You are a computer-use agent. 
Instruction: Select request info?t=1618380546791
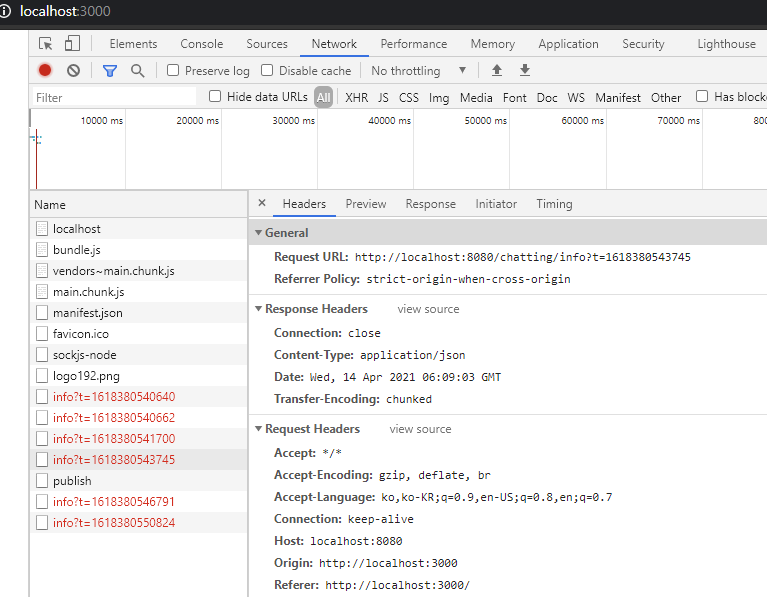[x=138, y=502]
